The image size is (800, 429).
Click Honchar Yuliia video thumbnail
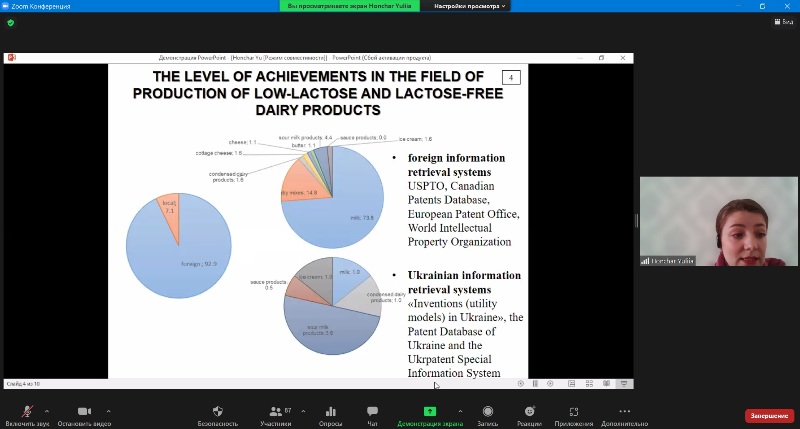[718, 221]
